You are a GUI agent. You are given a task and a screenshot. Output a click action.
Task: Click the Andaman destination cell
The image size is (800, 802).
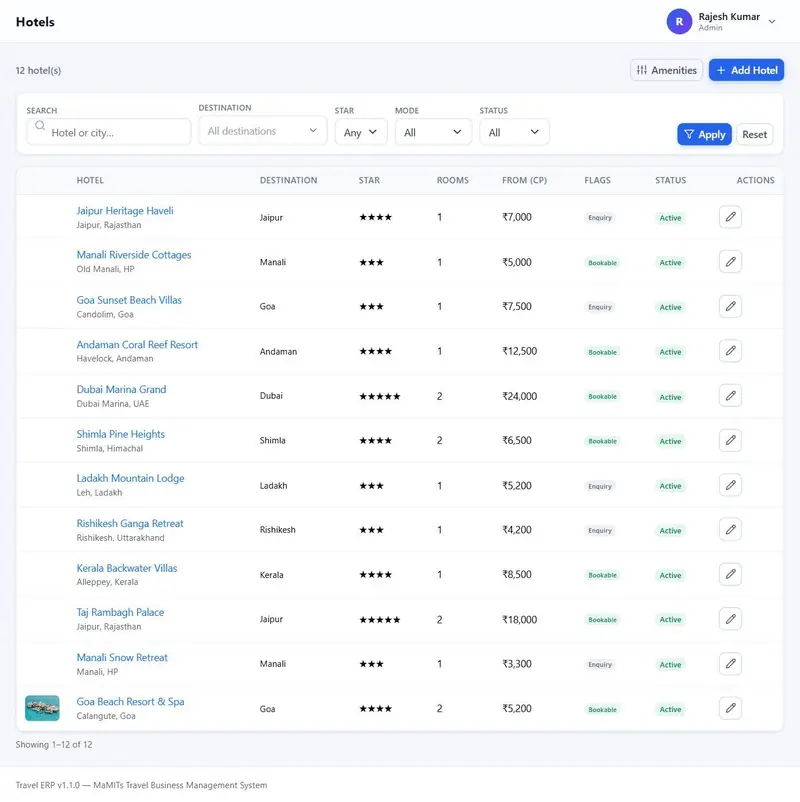pos(278,351)
